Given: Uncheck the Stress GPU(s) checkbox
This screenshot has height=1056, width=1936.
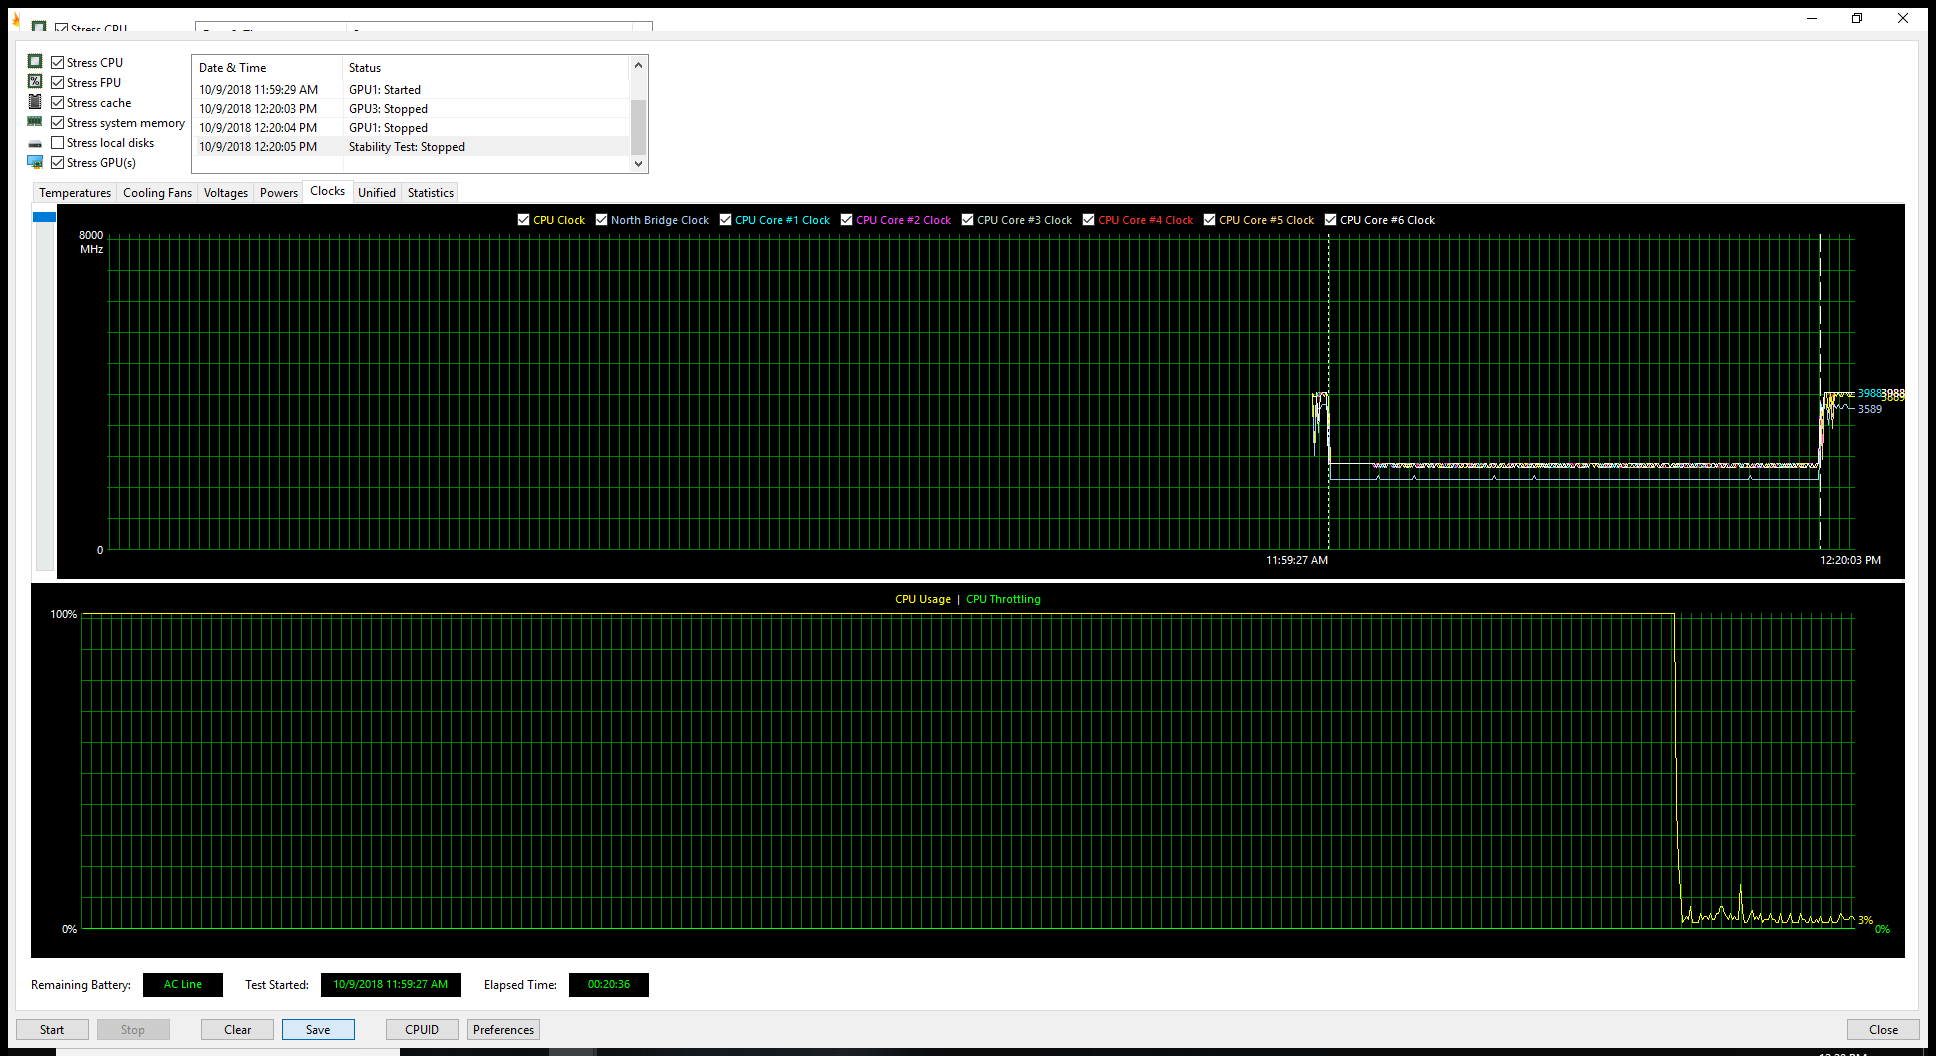Looking at the screenshot, I should pos(58,163).
